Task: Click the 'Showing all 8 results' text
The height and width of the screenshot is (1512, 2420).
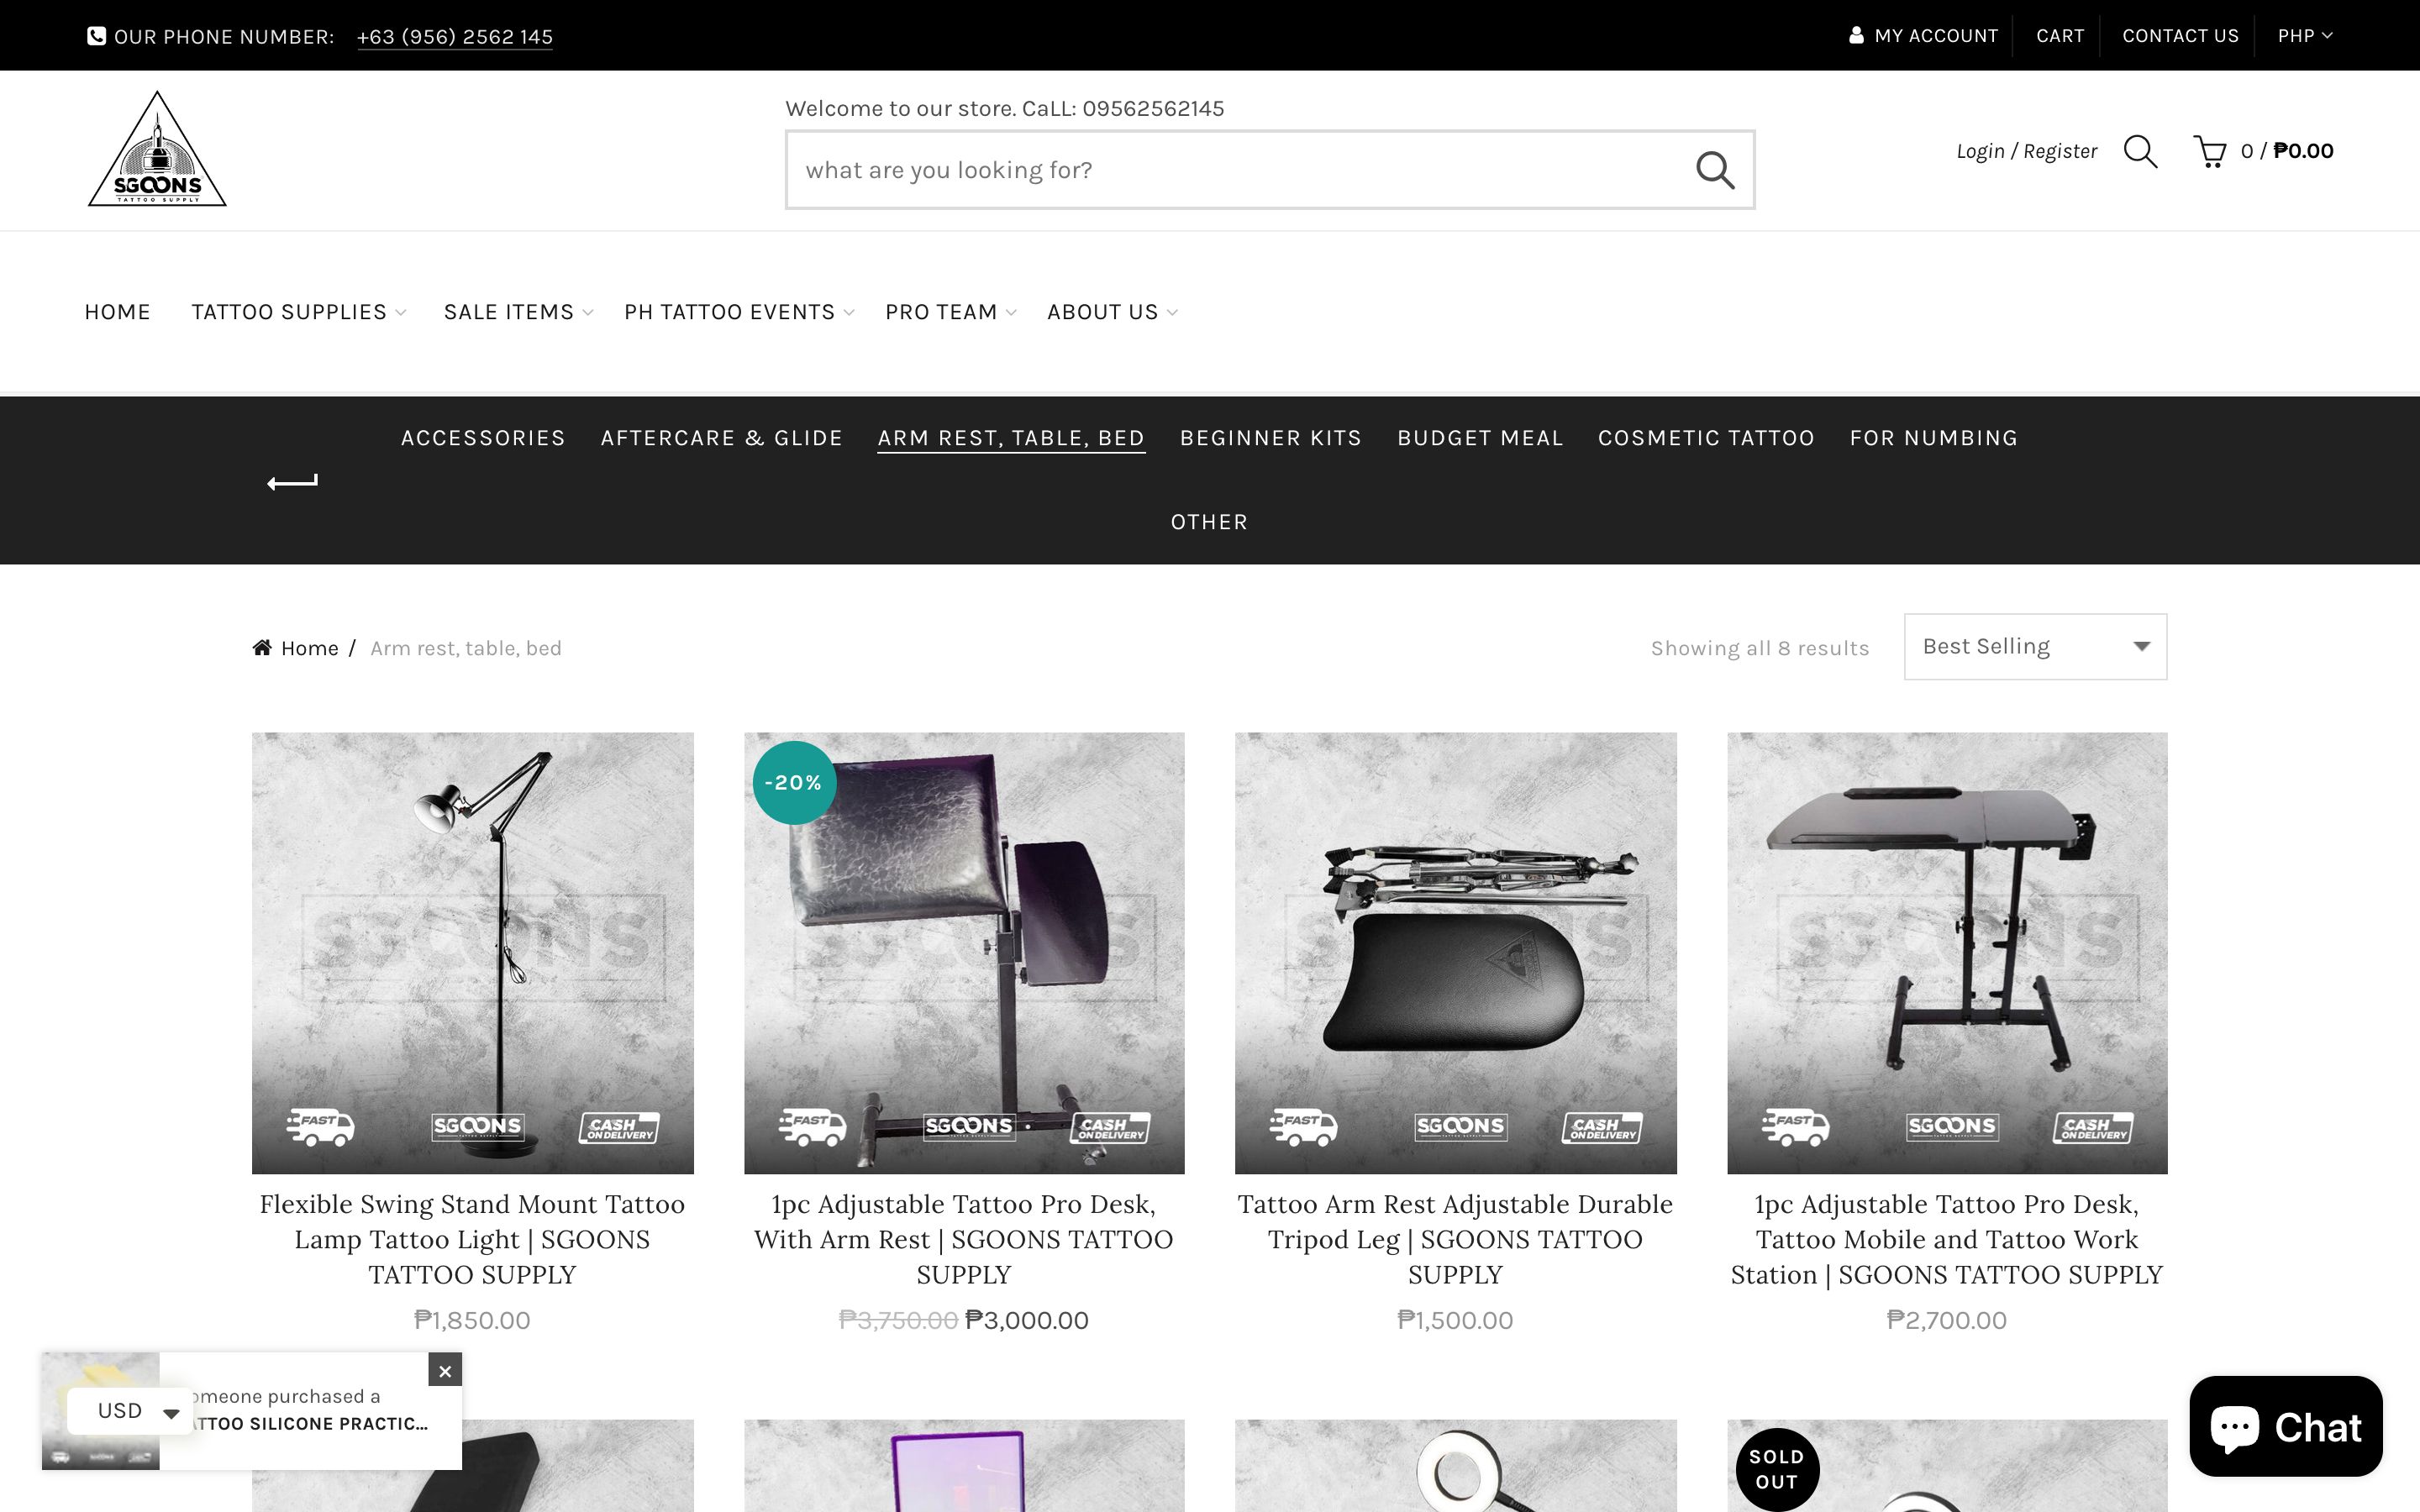Action: pyautogui.click(x=1759, y=648)
